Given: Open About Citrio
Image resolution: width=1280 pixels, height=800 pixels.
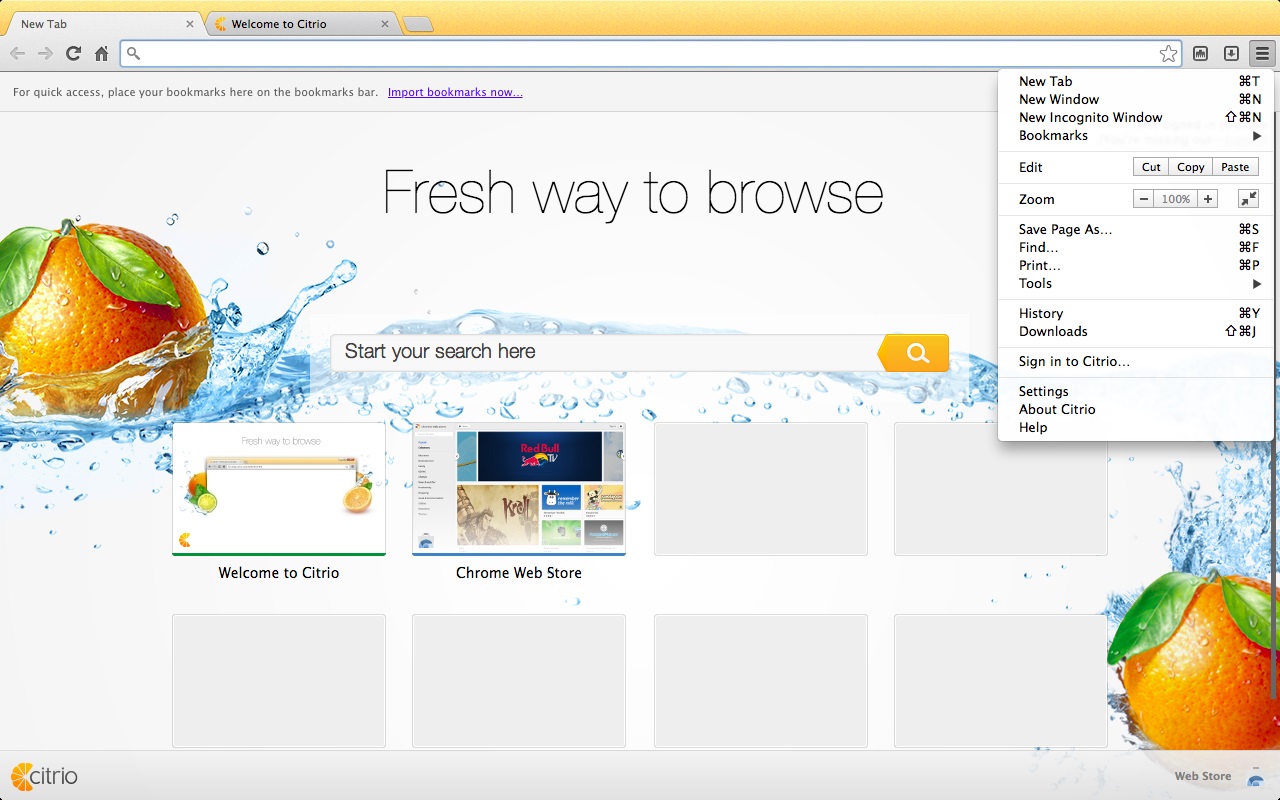Looking at the screenshot, I should pos(1136,409).
